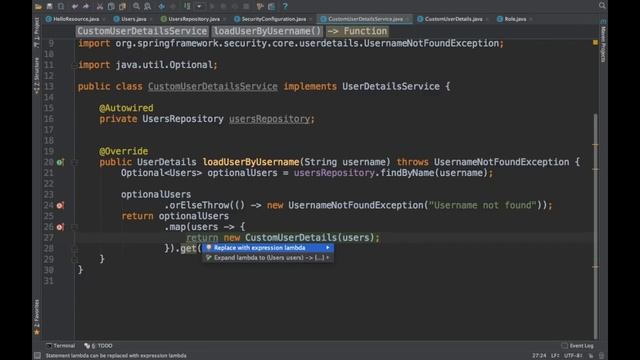
Task: Open the Terminal tool window
Action: pyautogui.click(x=61, y=346)
